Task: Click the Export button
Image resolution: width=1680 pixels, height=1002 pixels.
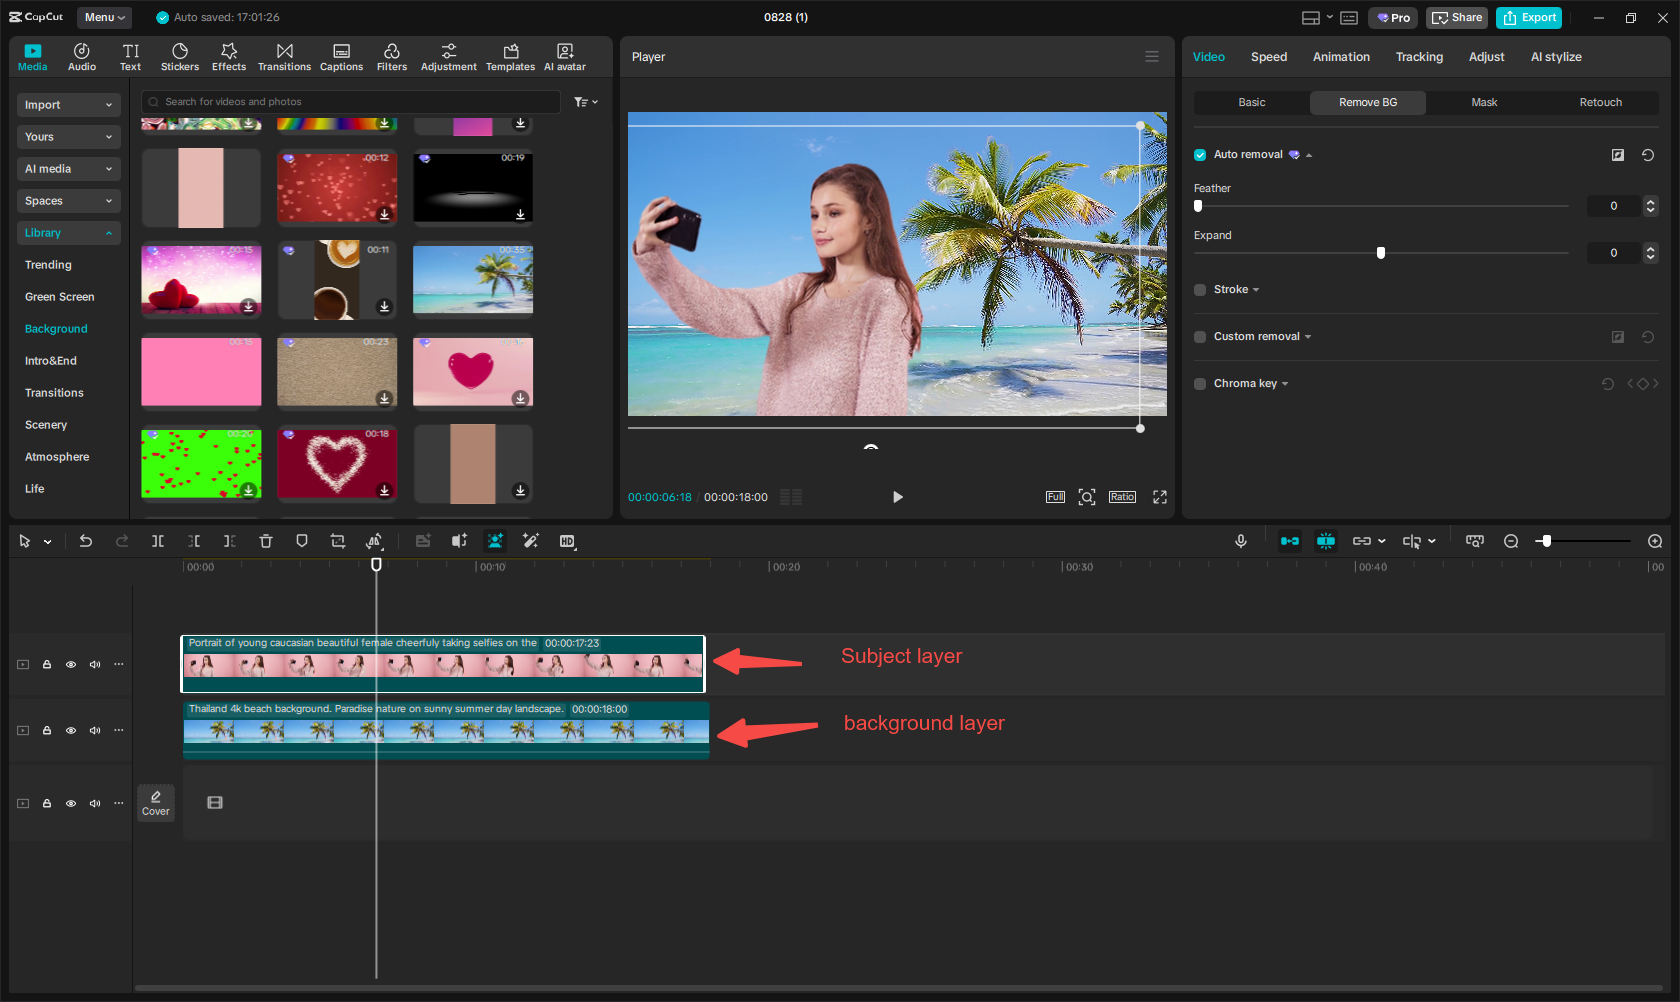Action: point(1529,17)
